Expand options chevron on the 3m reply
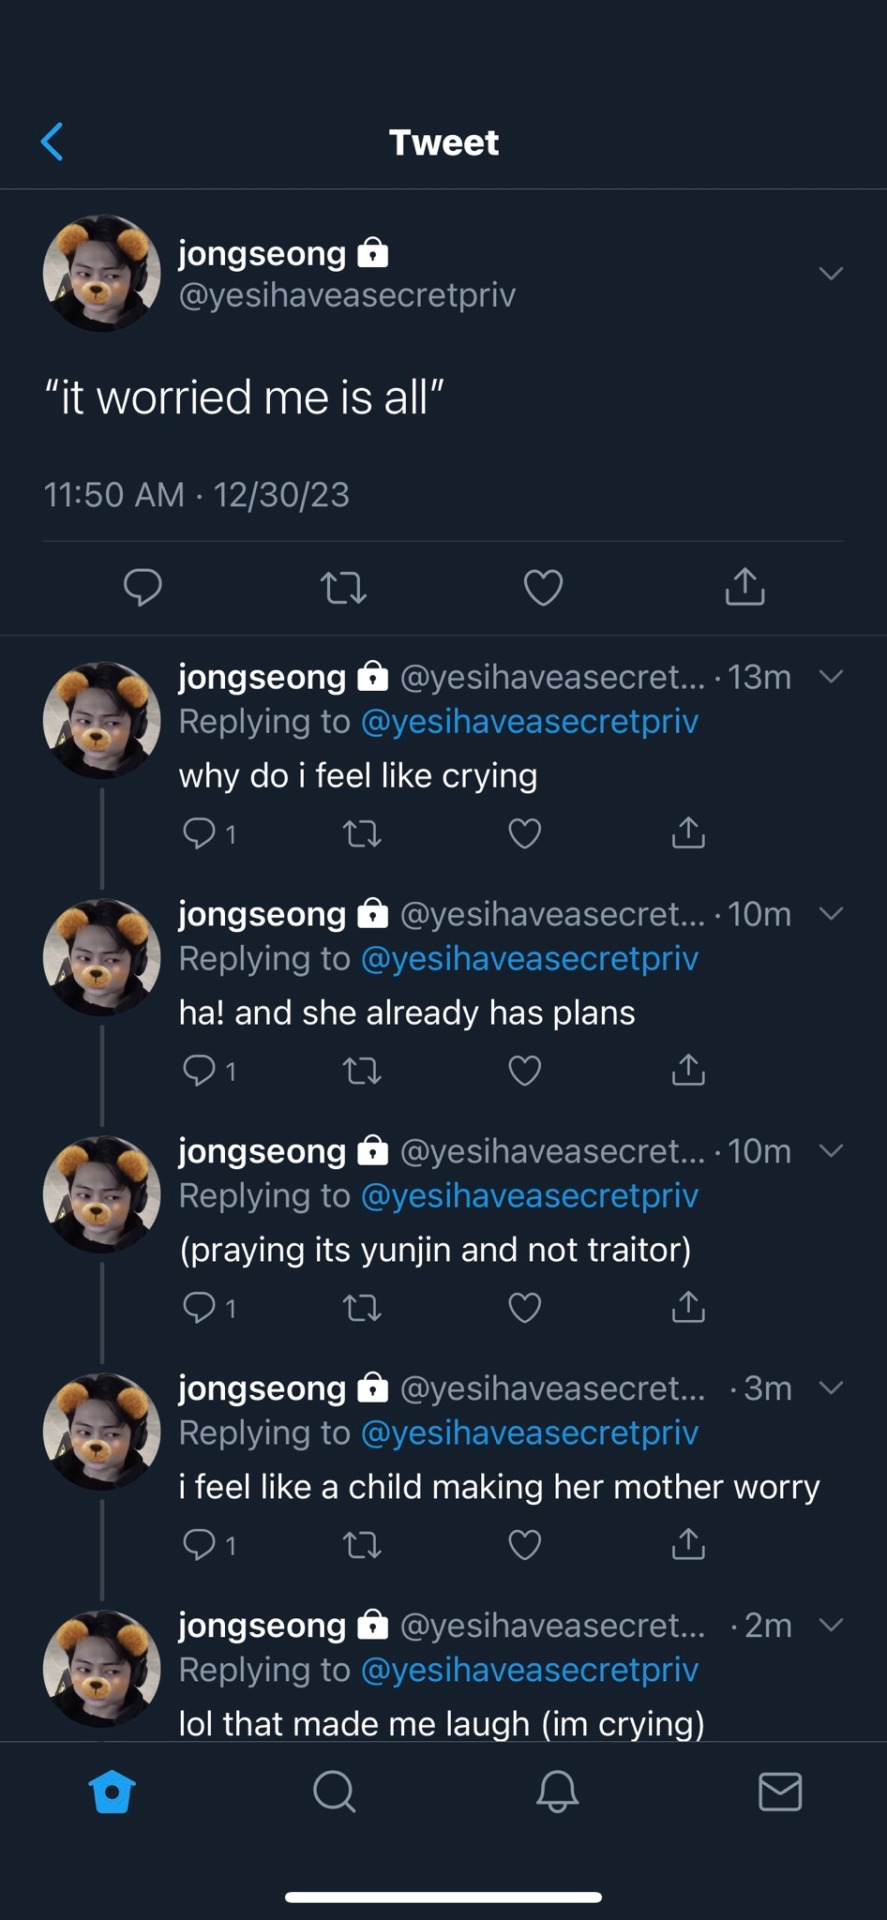The image size is (887, 1920). tap(831, 1388)
